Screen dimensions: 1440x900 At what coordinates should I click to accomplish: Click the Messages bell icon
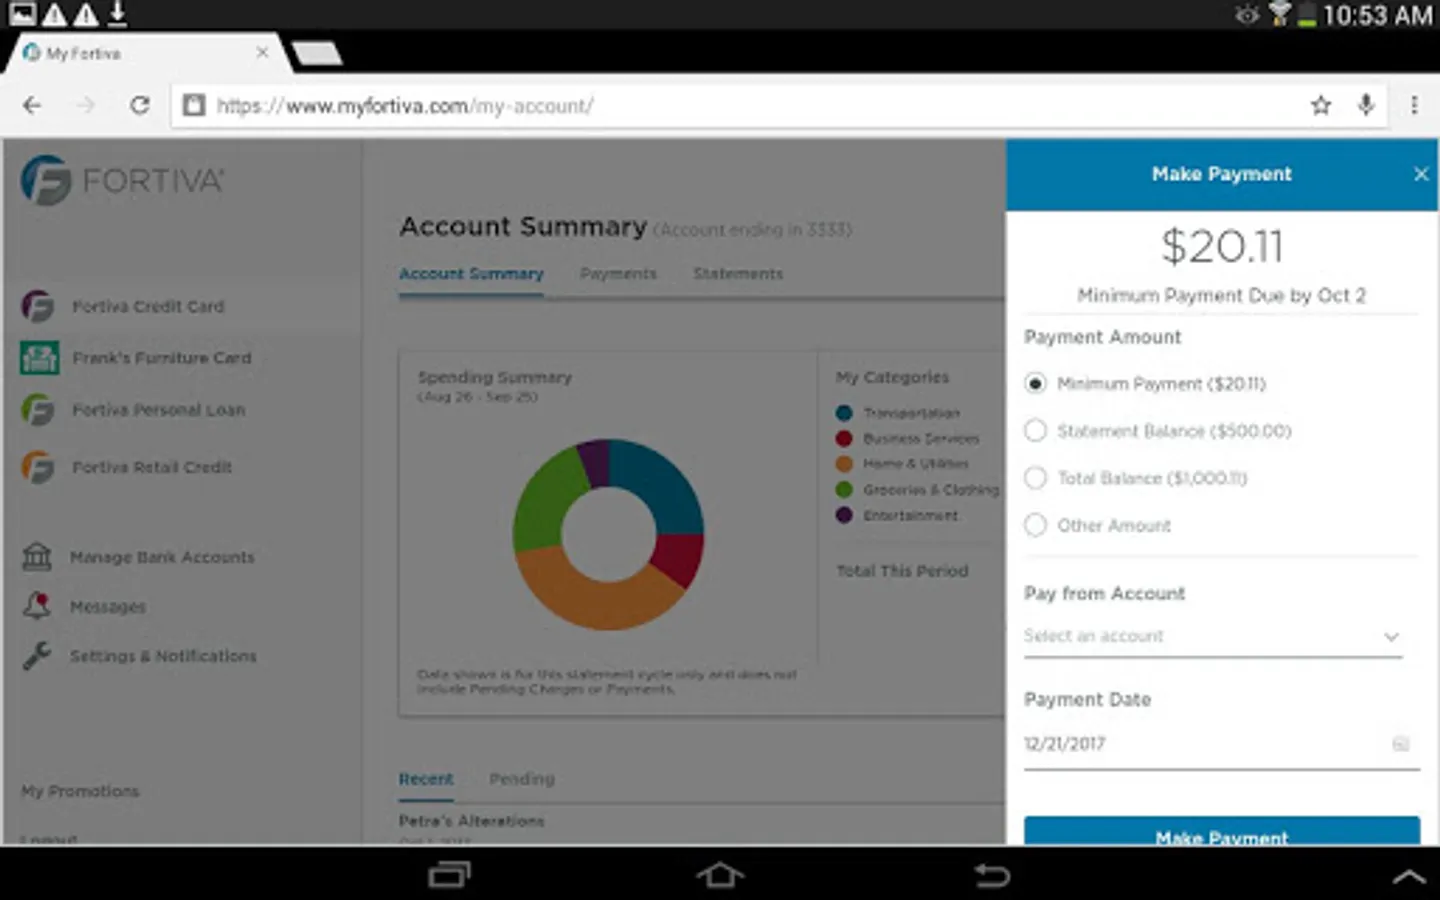pos(37,606)
